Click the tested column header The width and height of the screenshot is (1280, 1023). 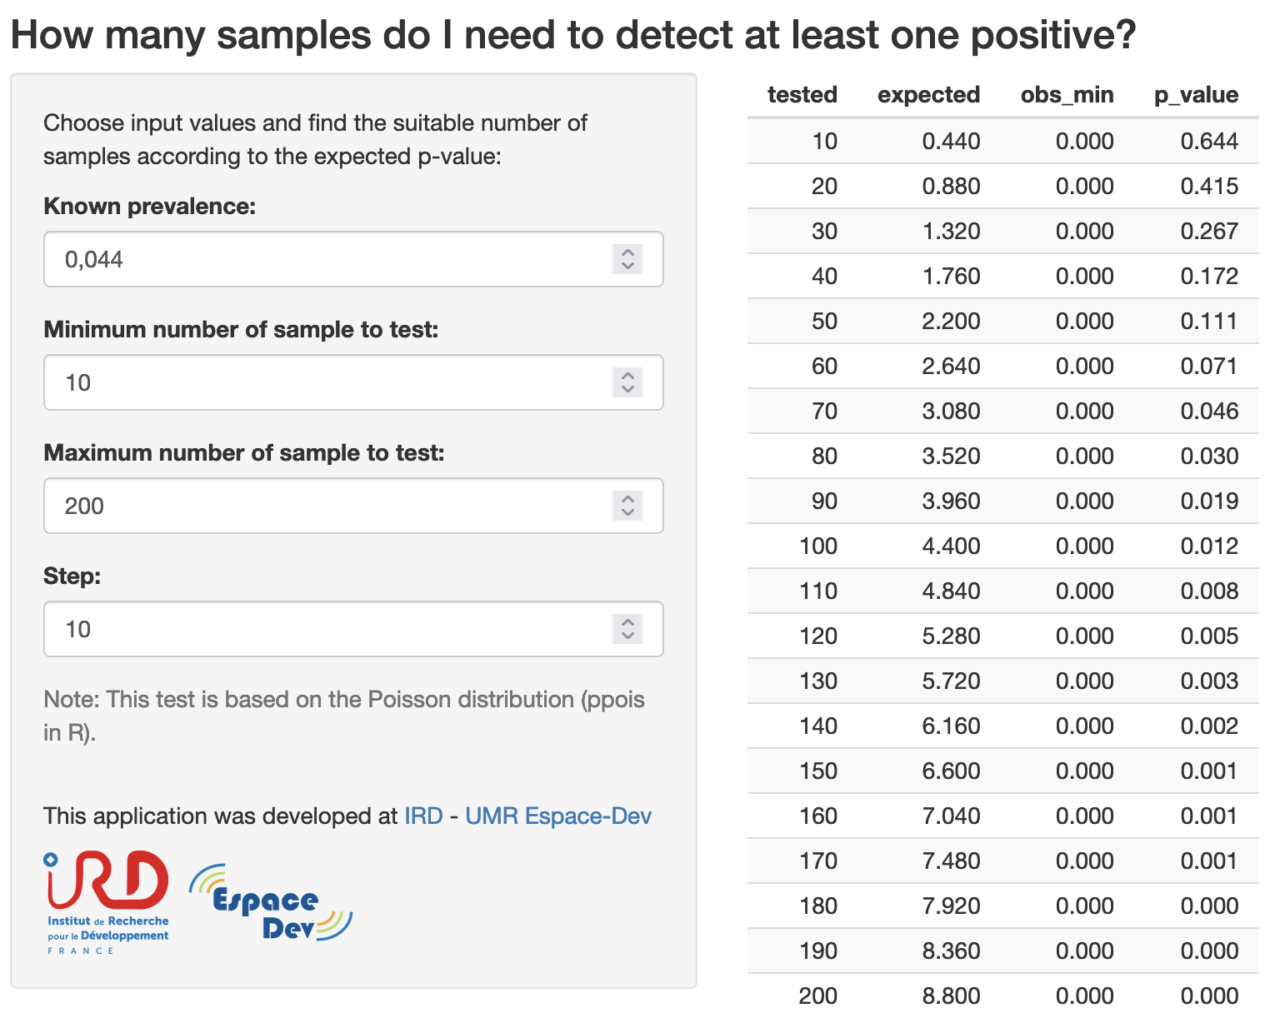coord(802,95)
